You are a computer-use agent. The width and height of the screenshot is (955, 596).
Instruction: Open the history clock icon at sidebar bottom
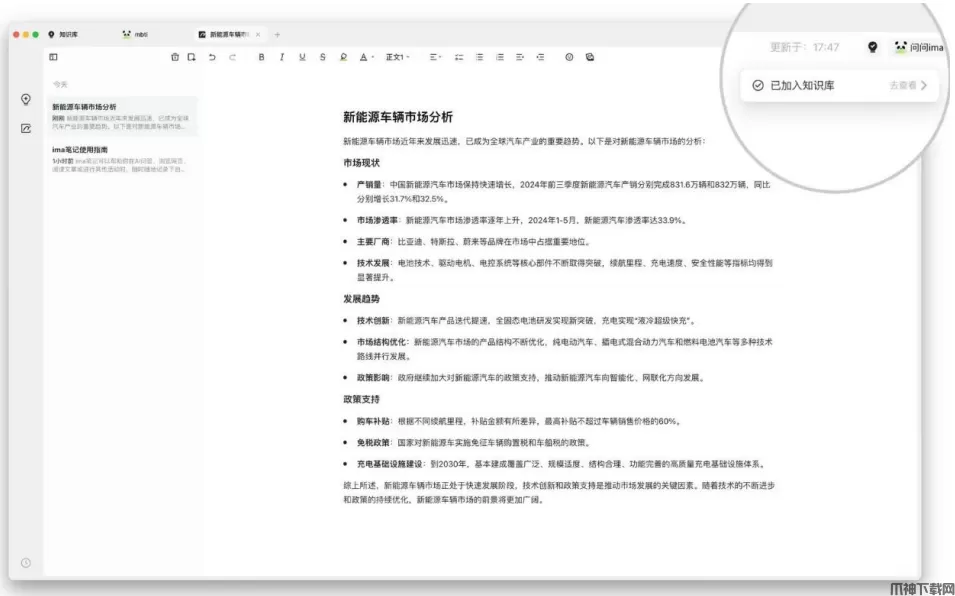26,563
